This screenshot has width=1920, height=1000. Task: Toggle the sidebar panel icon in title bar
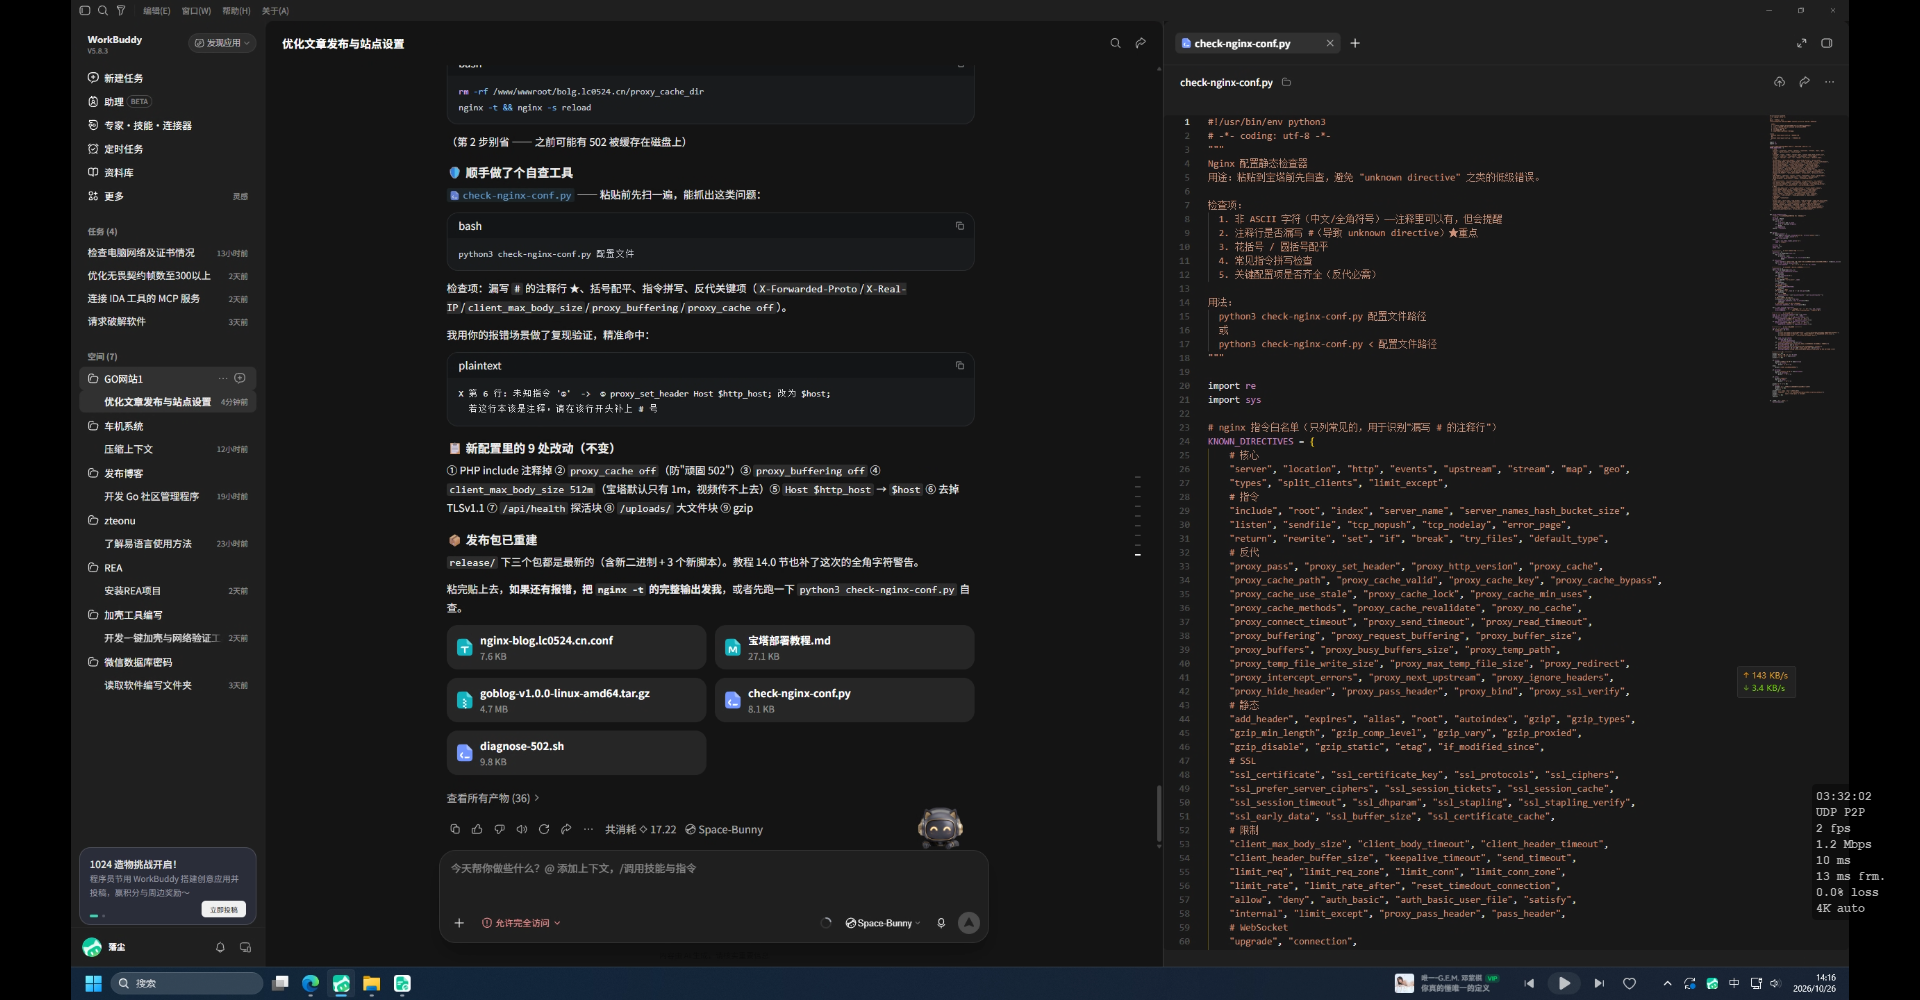[85, 10]
